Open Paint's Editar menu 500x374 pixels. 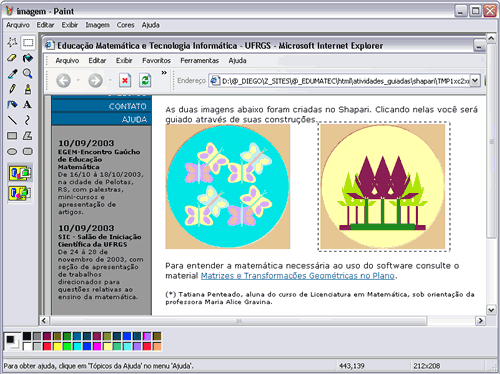[x=45, y=25]
